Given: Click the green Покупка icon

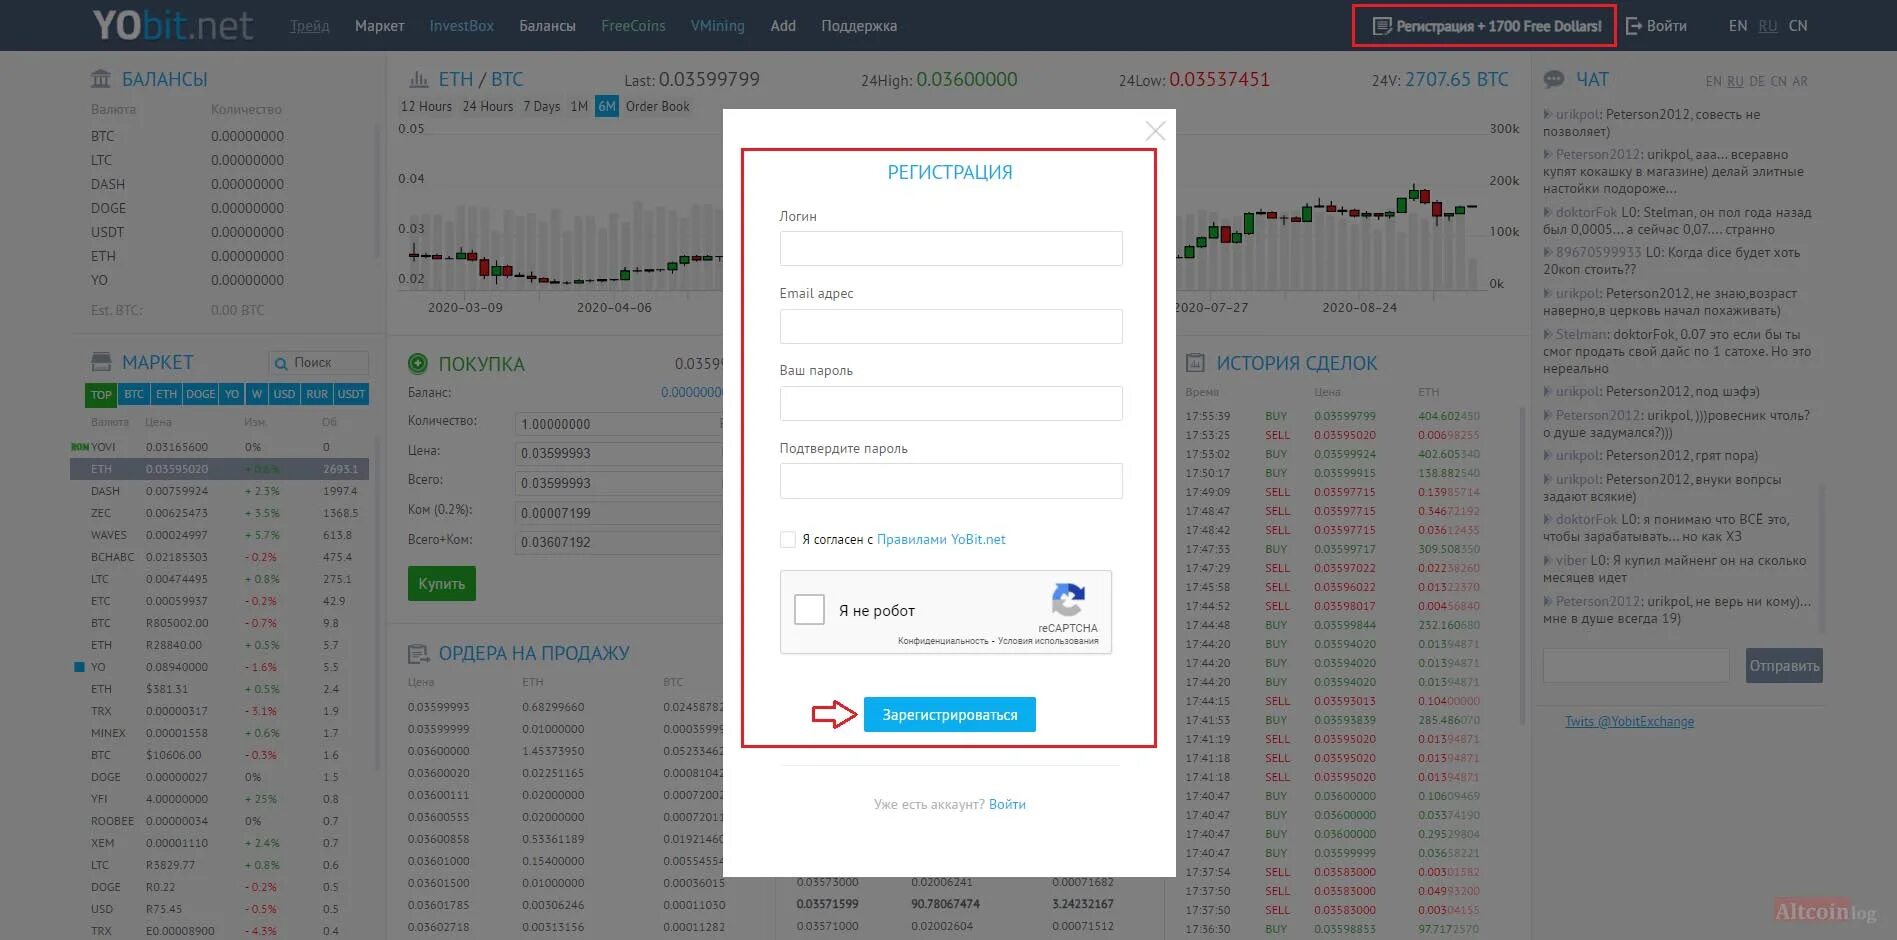Looking at the screenshot, I should click(418, 364).
